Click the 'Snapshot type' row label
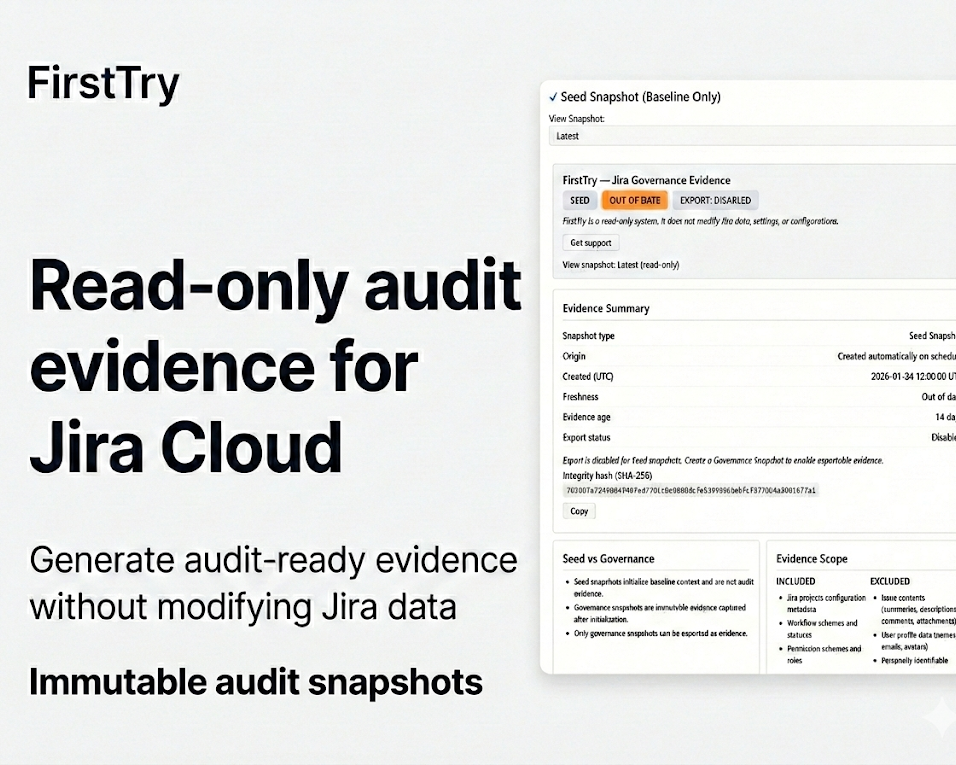Viewport: 956px width, 765px height. click(x=588, y=336)
